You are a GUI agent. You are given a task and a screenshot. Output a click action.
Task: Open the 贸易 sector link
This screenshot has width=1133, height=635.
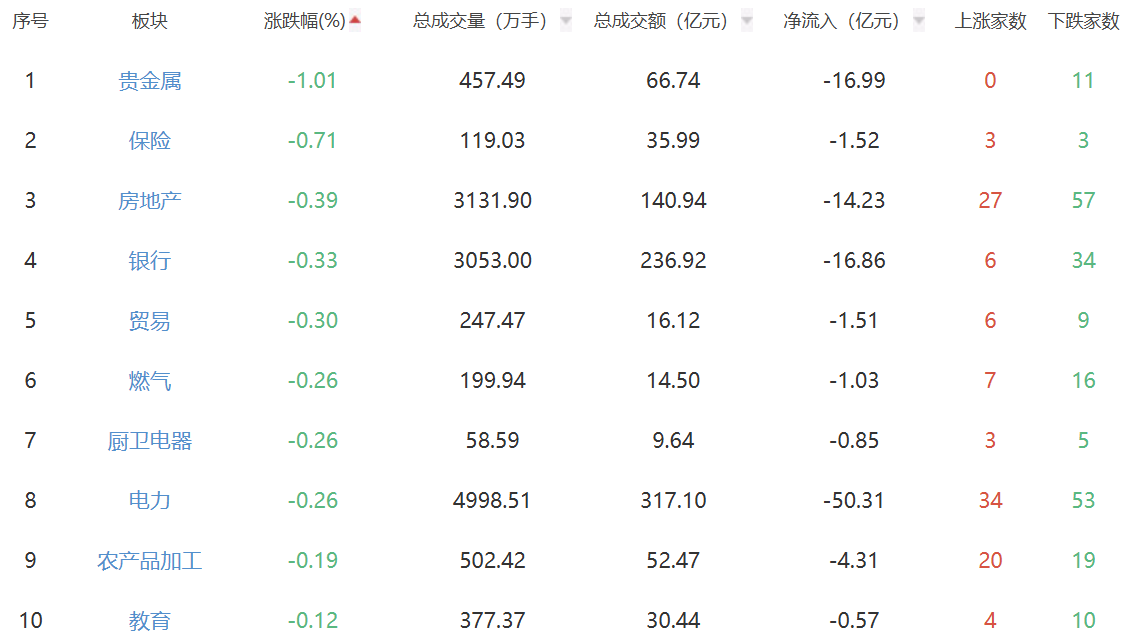(150, 321)
